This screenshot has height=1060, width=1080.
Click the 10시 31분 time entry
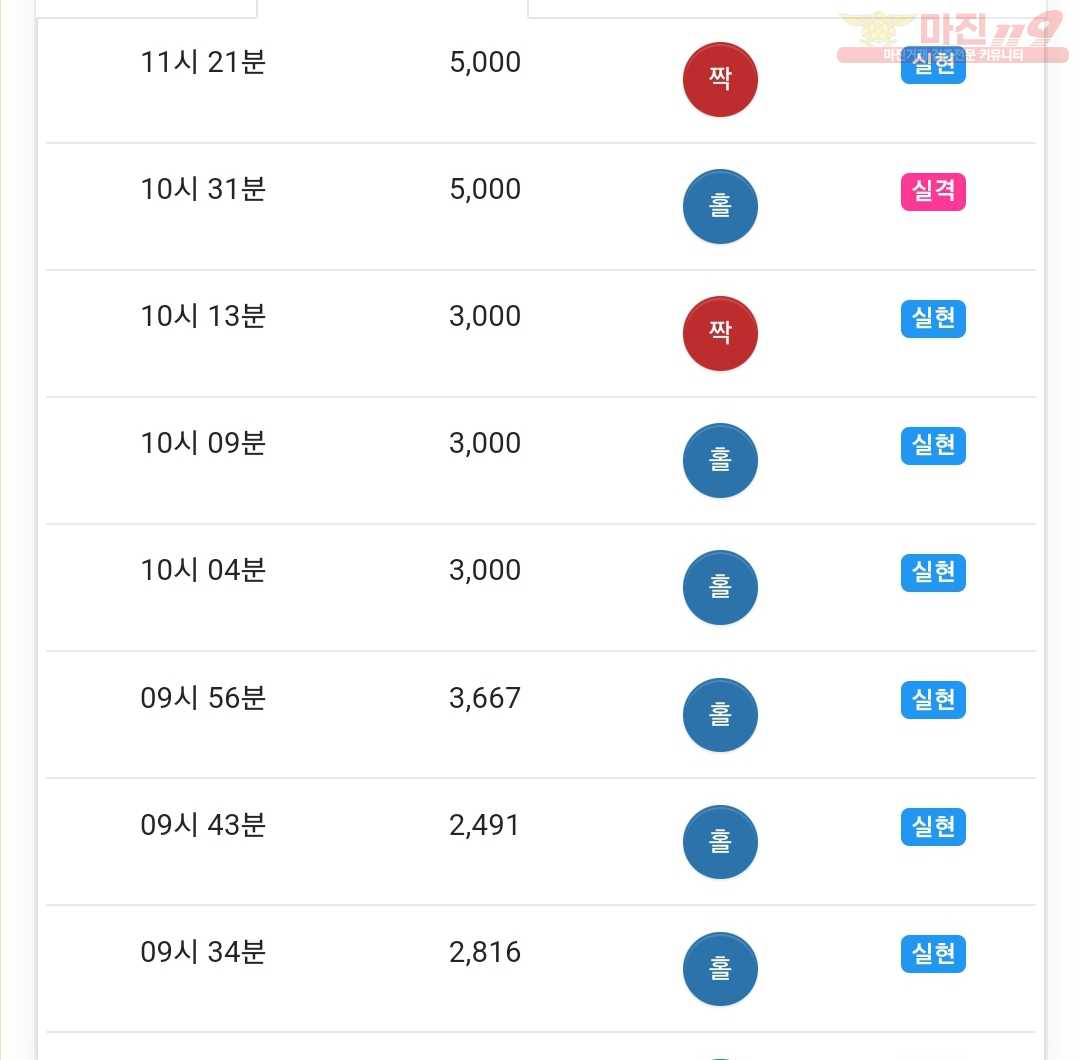click(203, 189)
